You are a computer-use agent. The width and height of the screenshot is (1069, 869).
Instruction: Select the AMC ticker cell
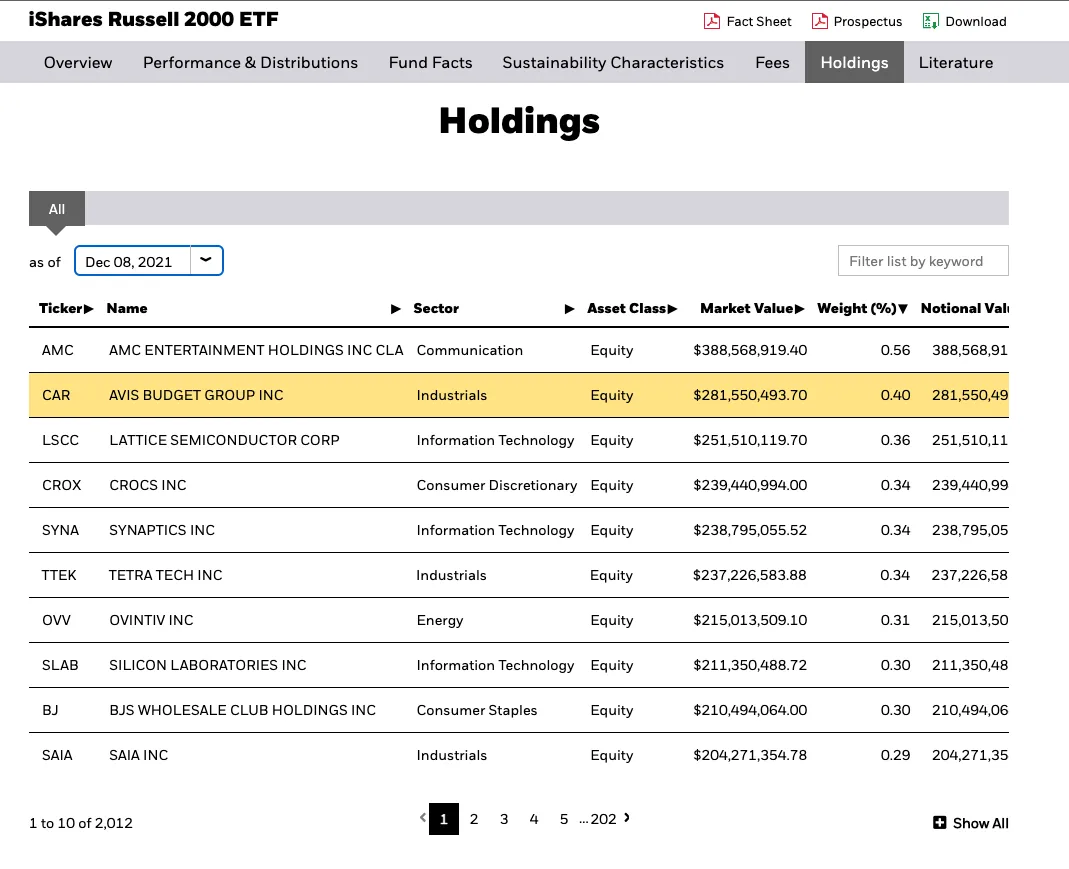point(57,350)
